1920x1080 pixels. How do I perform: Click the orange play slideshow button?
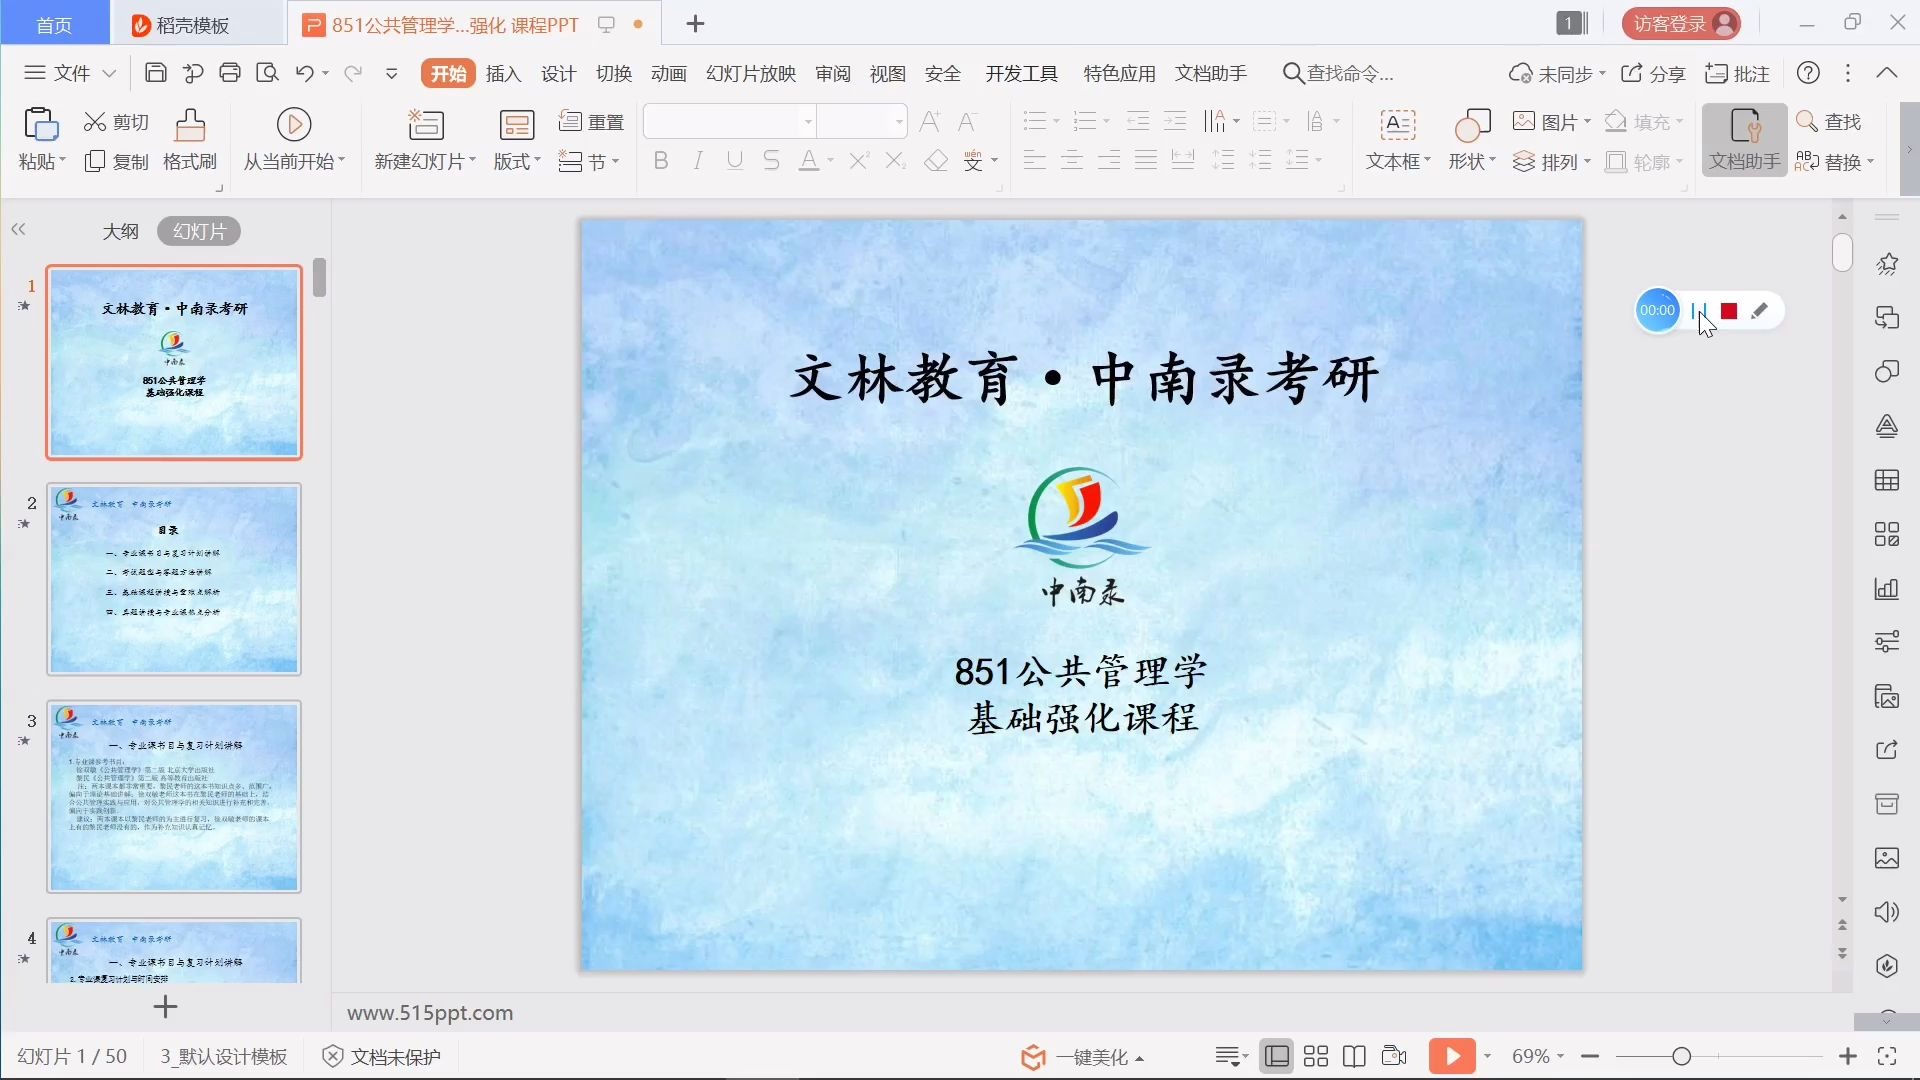pyautogui.click(x=1452, y=1056)
